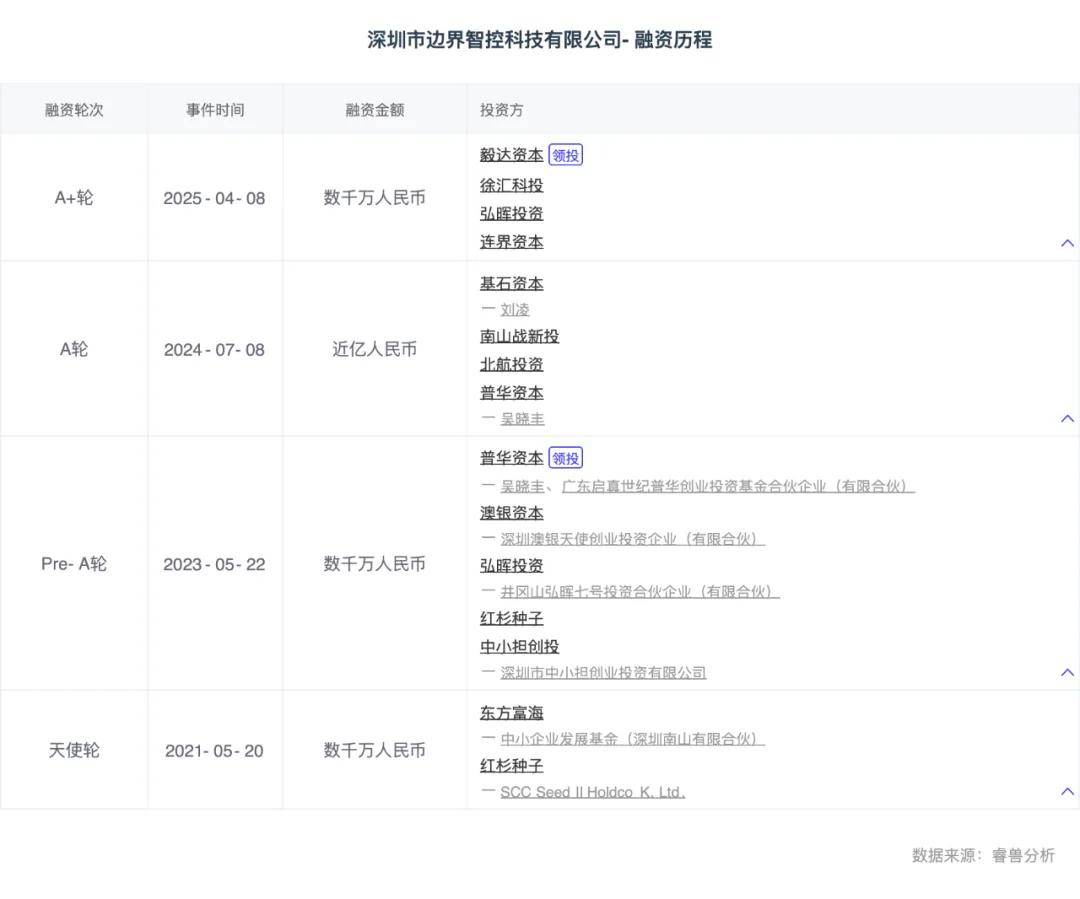Collapse the A+轮 investor list chevron
Image resolution: width=1080 pixels, height=899 pixels.
1067,243
